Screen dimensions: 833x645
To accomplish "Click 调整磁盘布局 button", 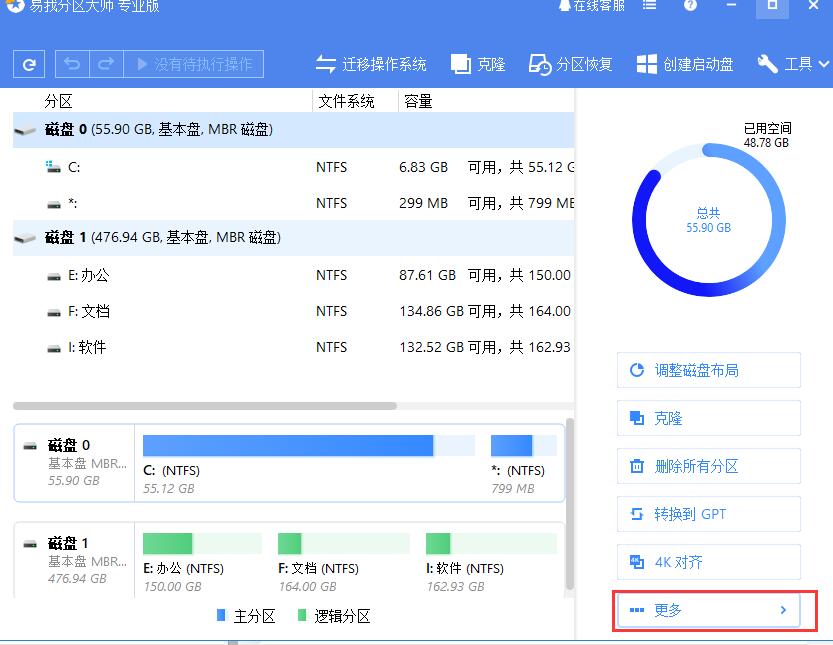I will coord(709,370).
